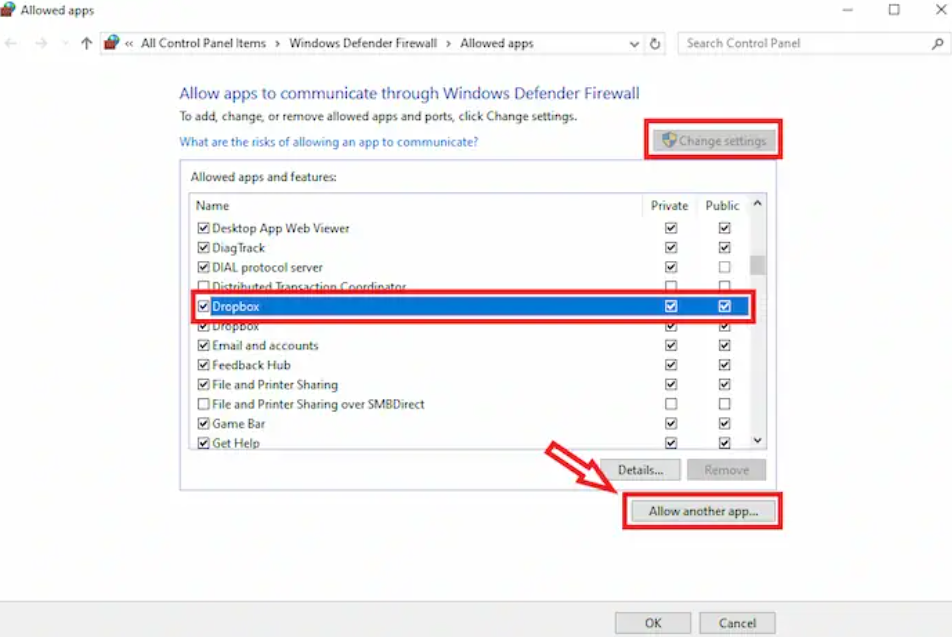Viewport: 952px width, 637px height.
Task: Click the apps list scrollbar thumb
Action: (757, 265)
